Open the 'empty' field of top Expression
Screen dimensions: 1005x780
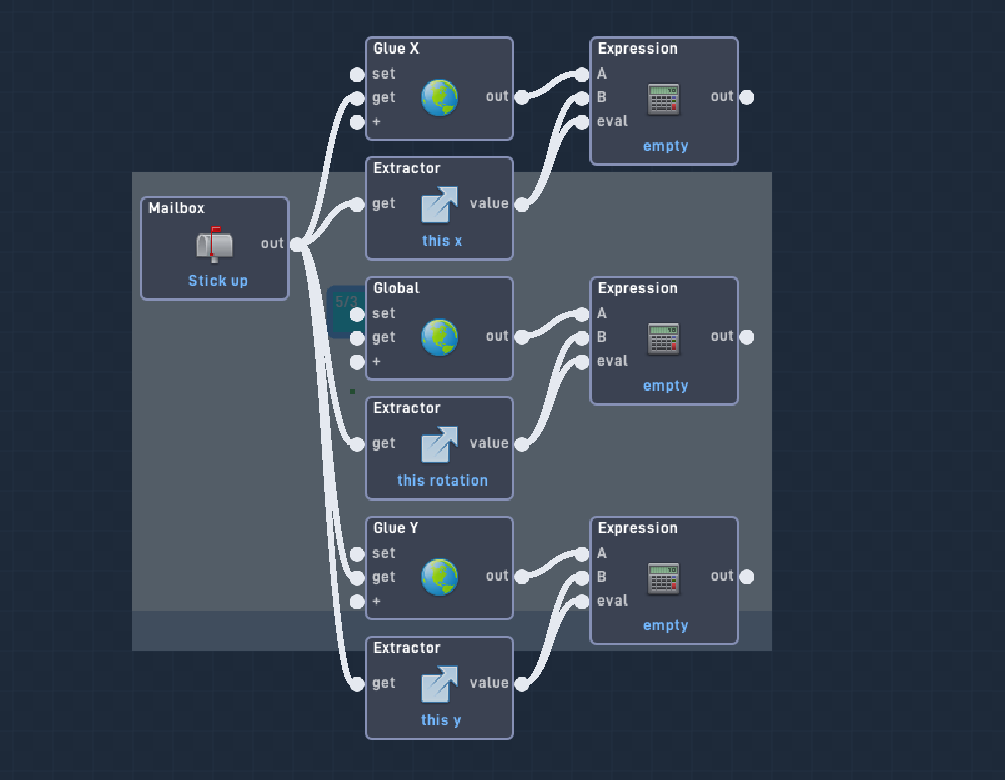coord(665,146)
